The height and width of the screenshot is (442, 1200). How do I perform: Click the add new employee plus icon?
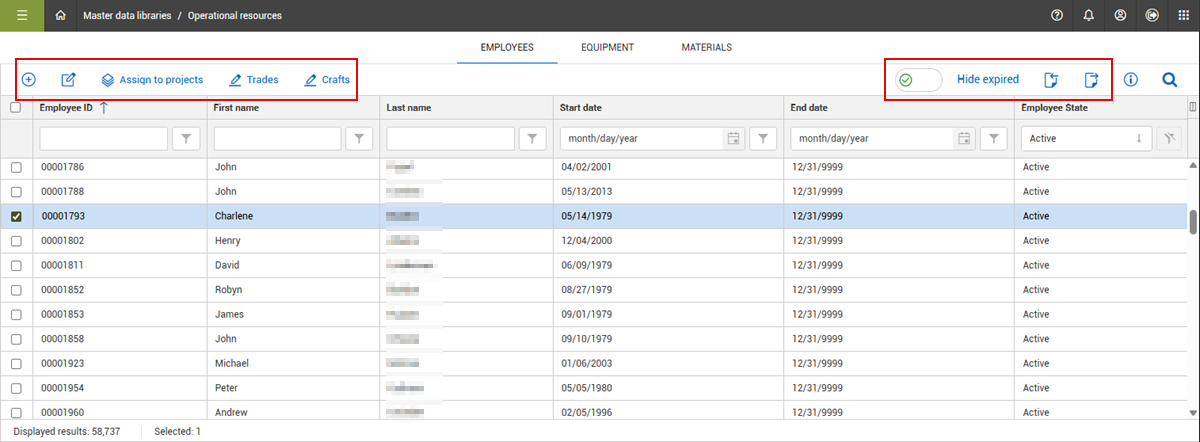[x=29, y=80]
